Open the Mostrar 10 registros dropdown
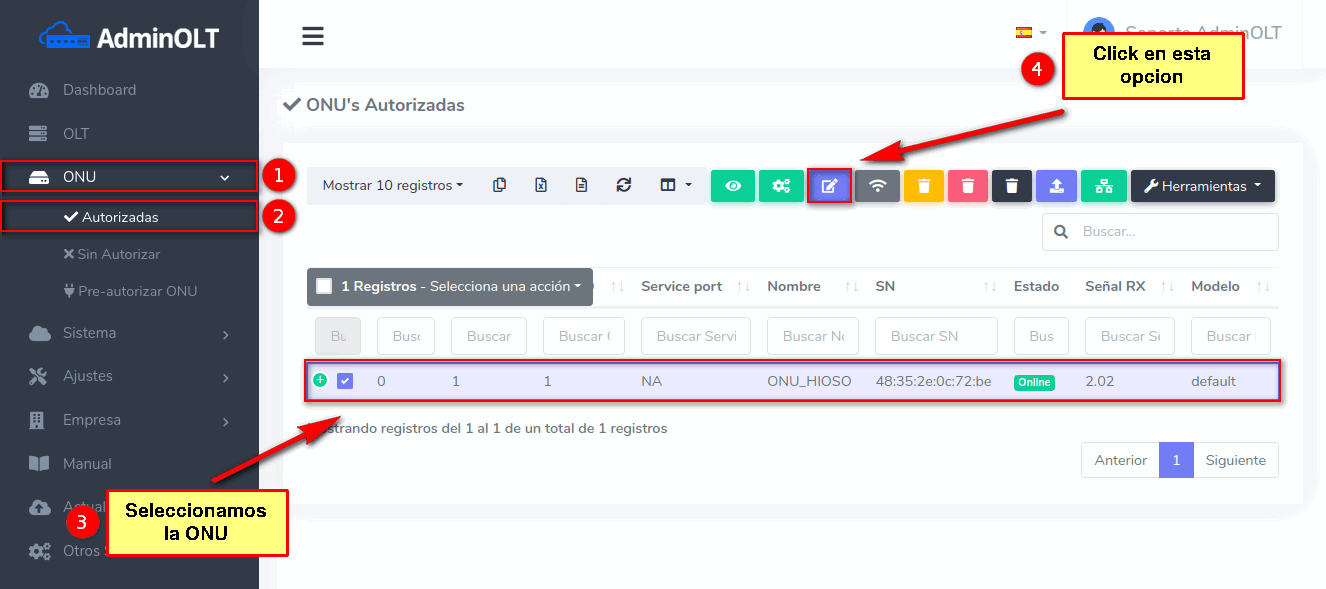 [392, 185]
